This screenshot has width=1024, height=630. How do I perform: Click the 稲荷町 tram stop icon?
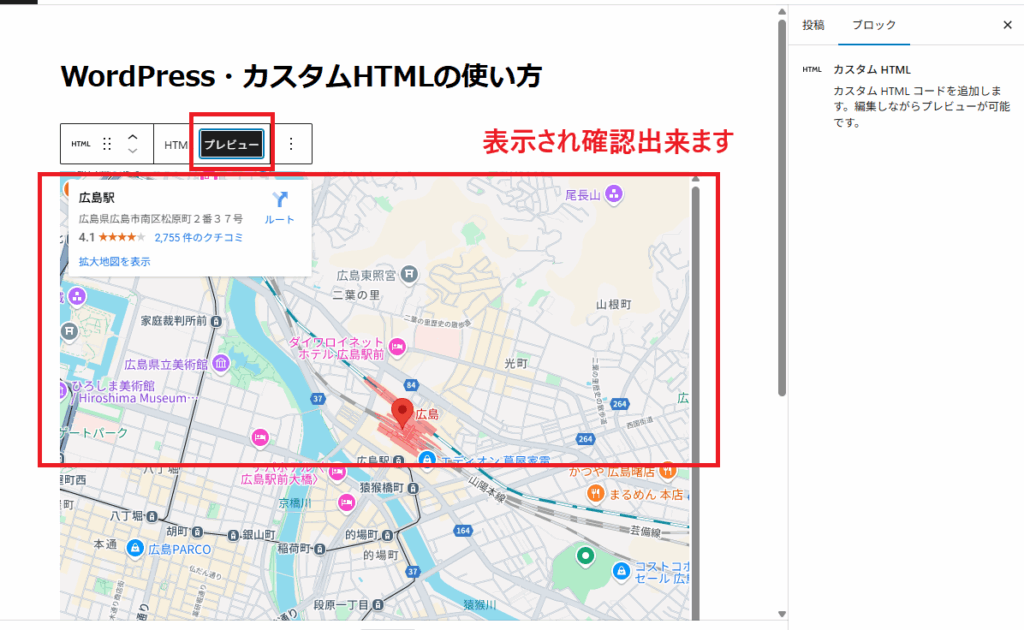pyautogui.click(x=319, y=548)
